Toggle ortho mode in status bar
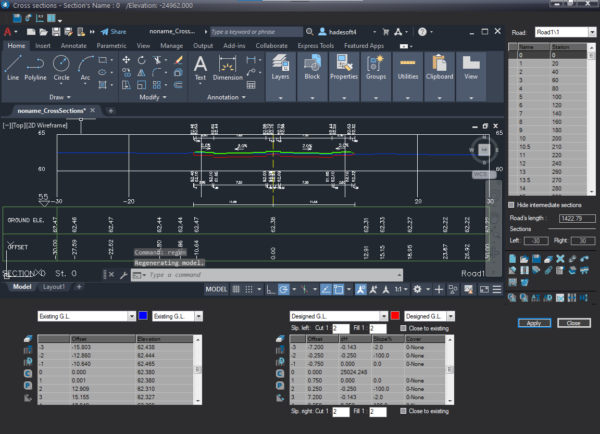 (271, 289)
